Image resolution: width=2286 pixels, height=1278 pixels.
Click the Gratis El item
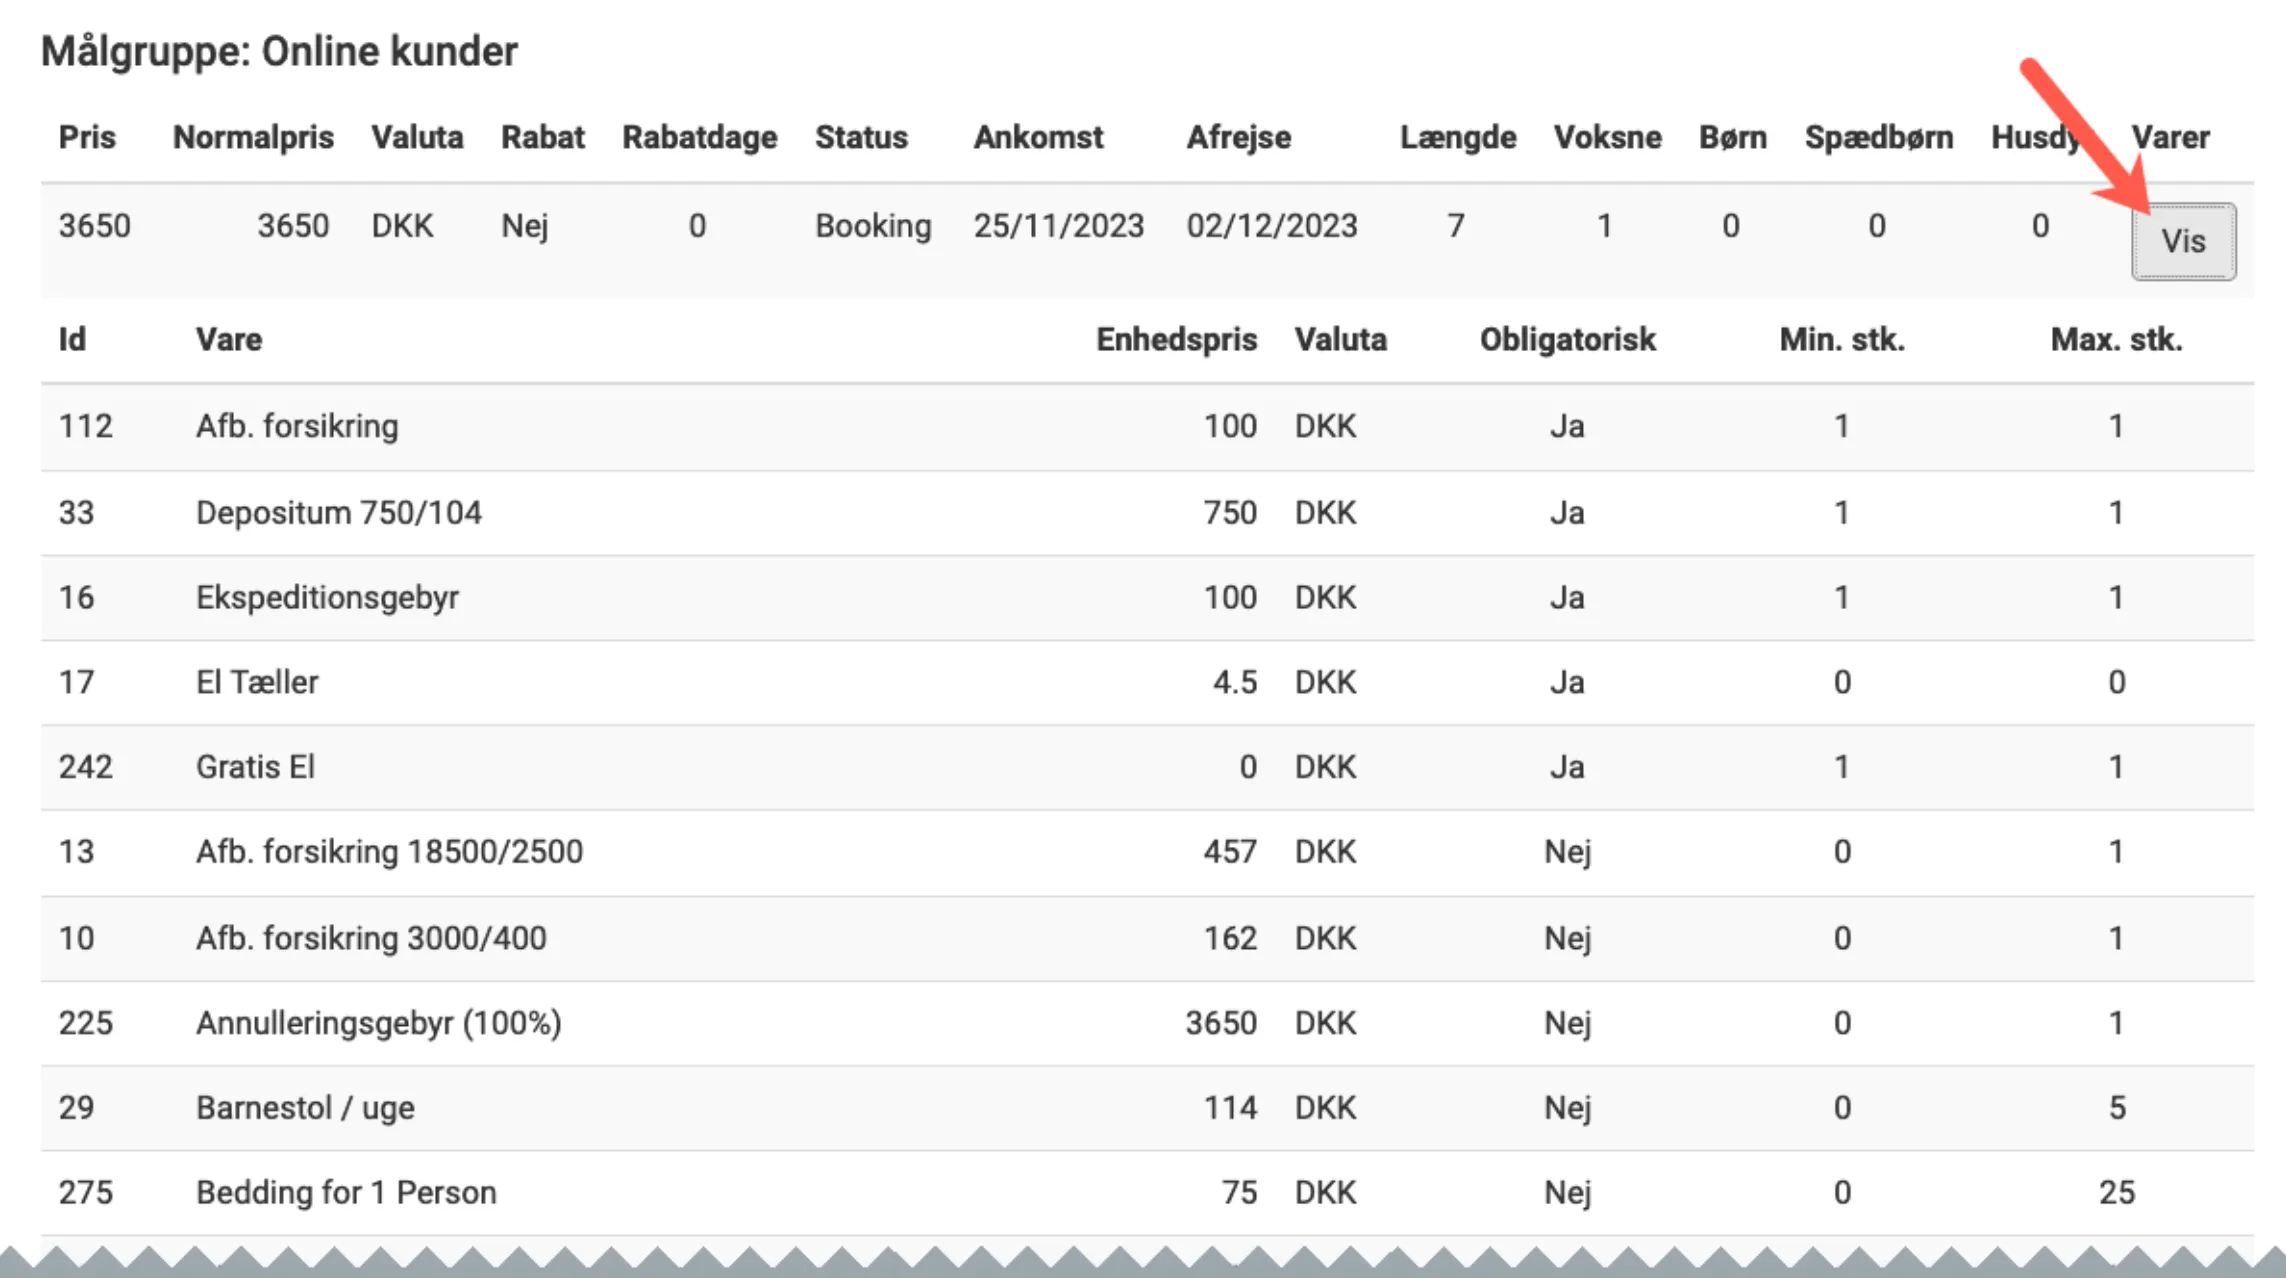tap(255, 767)
